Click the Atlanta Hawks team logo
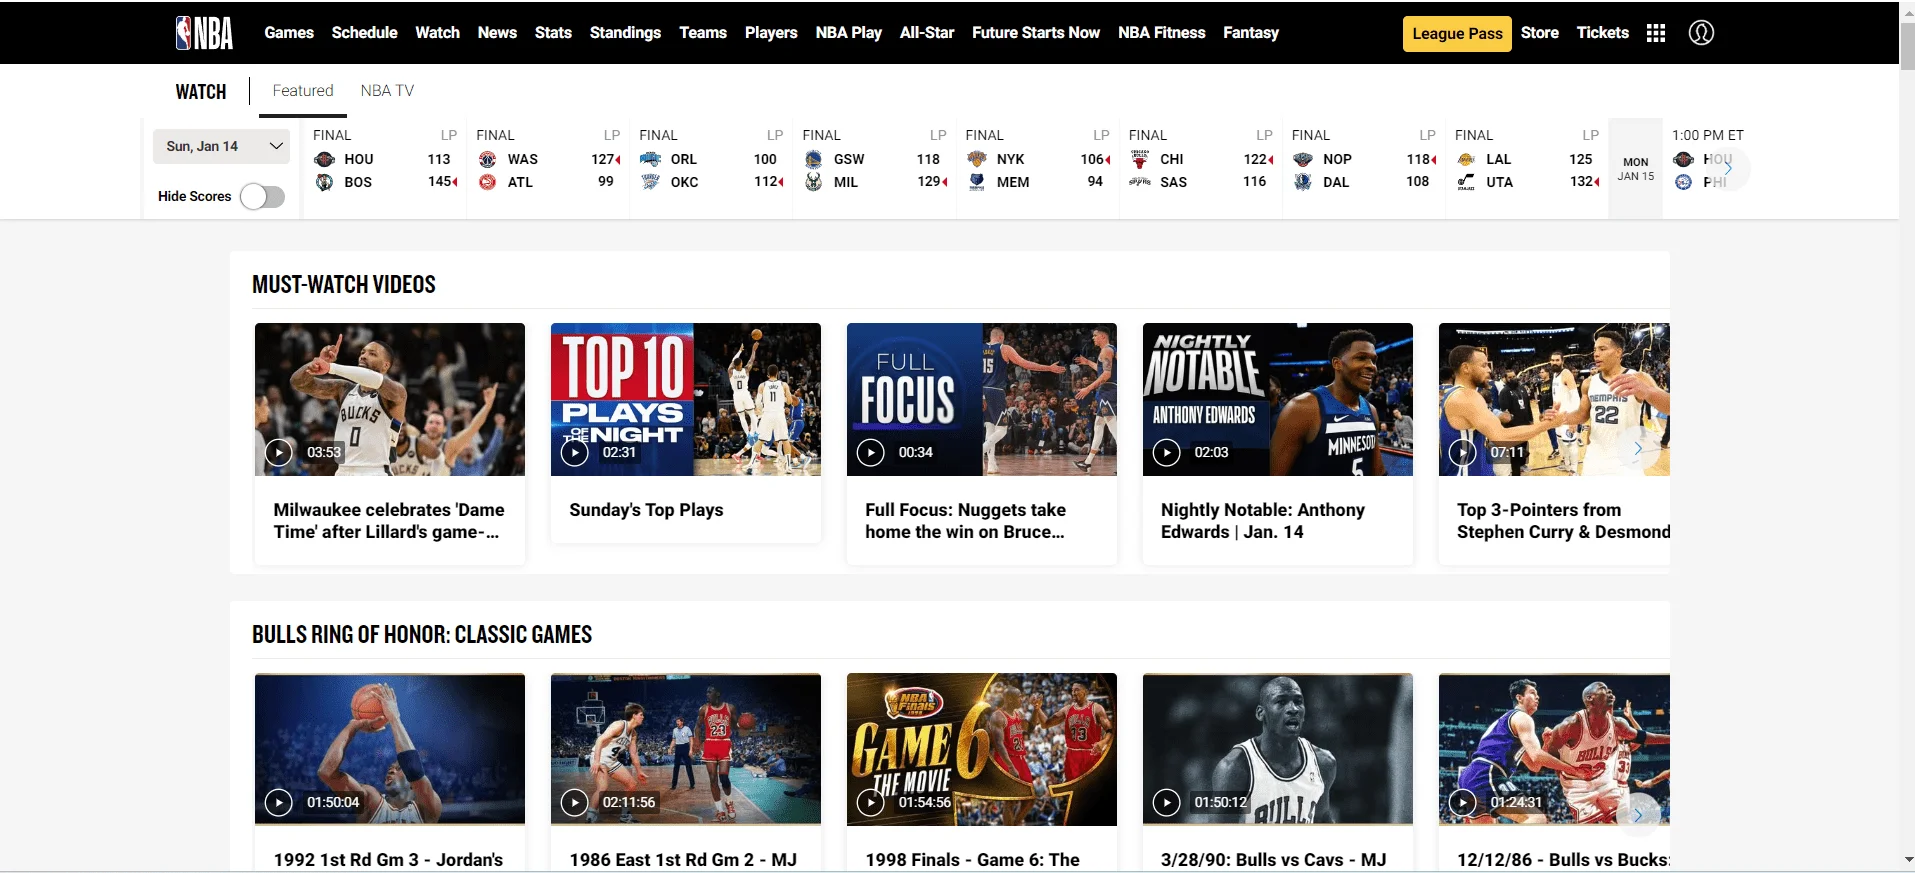The height and width of the screenshot is (873, 1915). click(487, 182)
